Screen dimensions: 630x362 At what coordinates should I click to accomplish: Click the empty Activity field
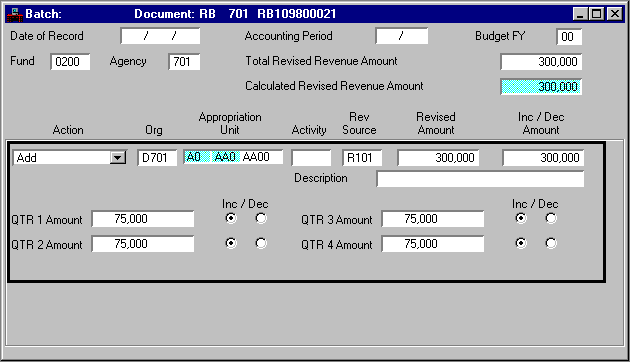click(311, 157)
